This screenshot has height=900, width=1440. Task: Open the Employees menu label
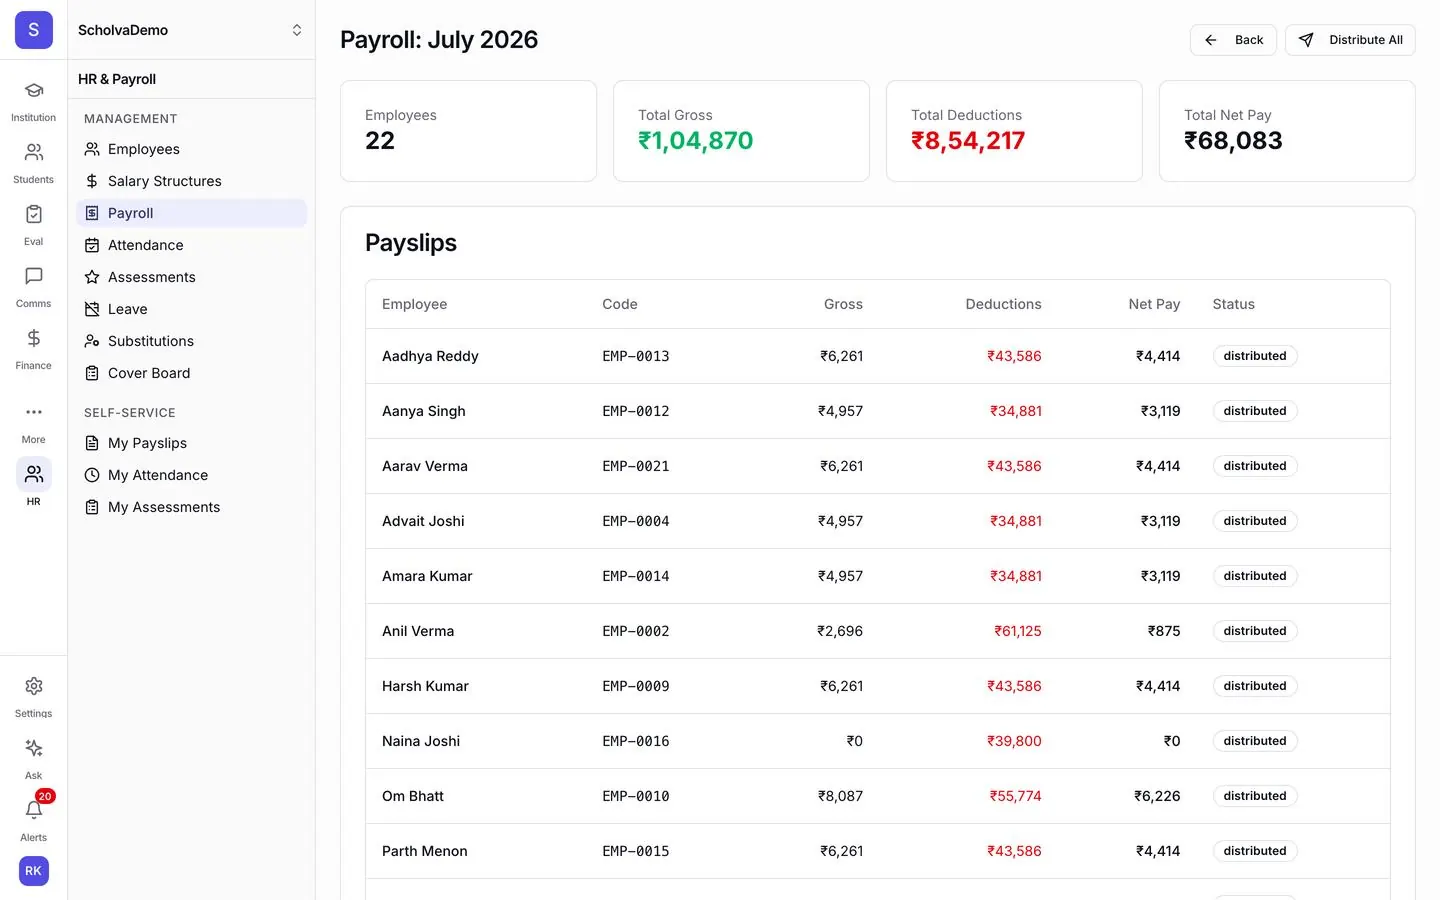pos(144,149)
